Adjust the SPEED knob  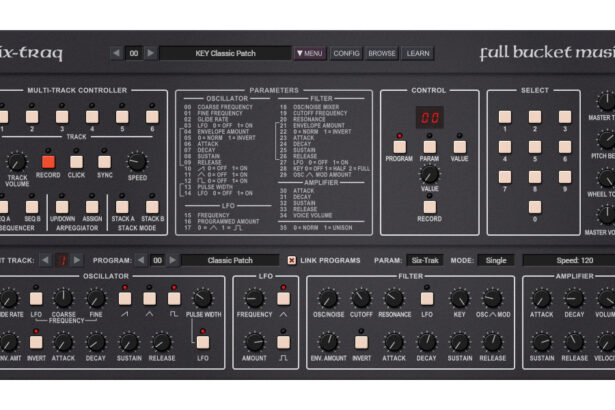[x=137, y=162]
